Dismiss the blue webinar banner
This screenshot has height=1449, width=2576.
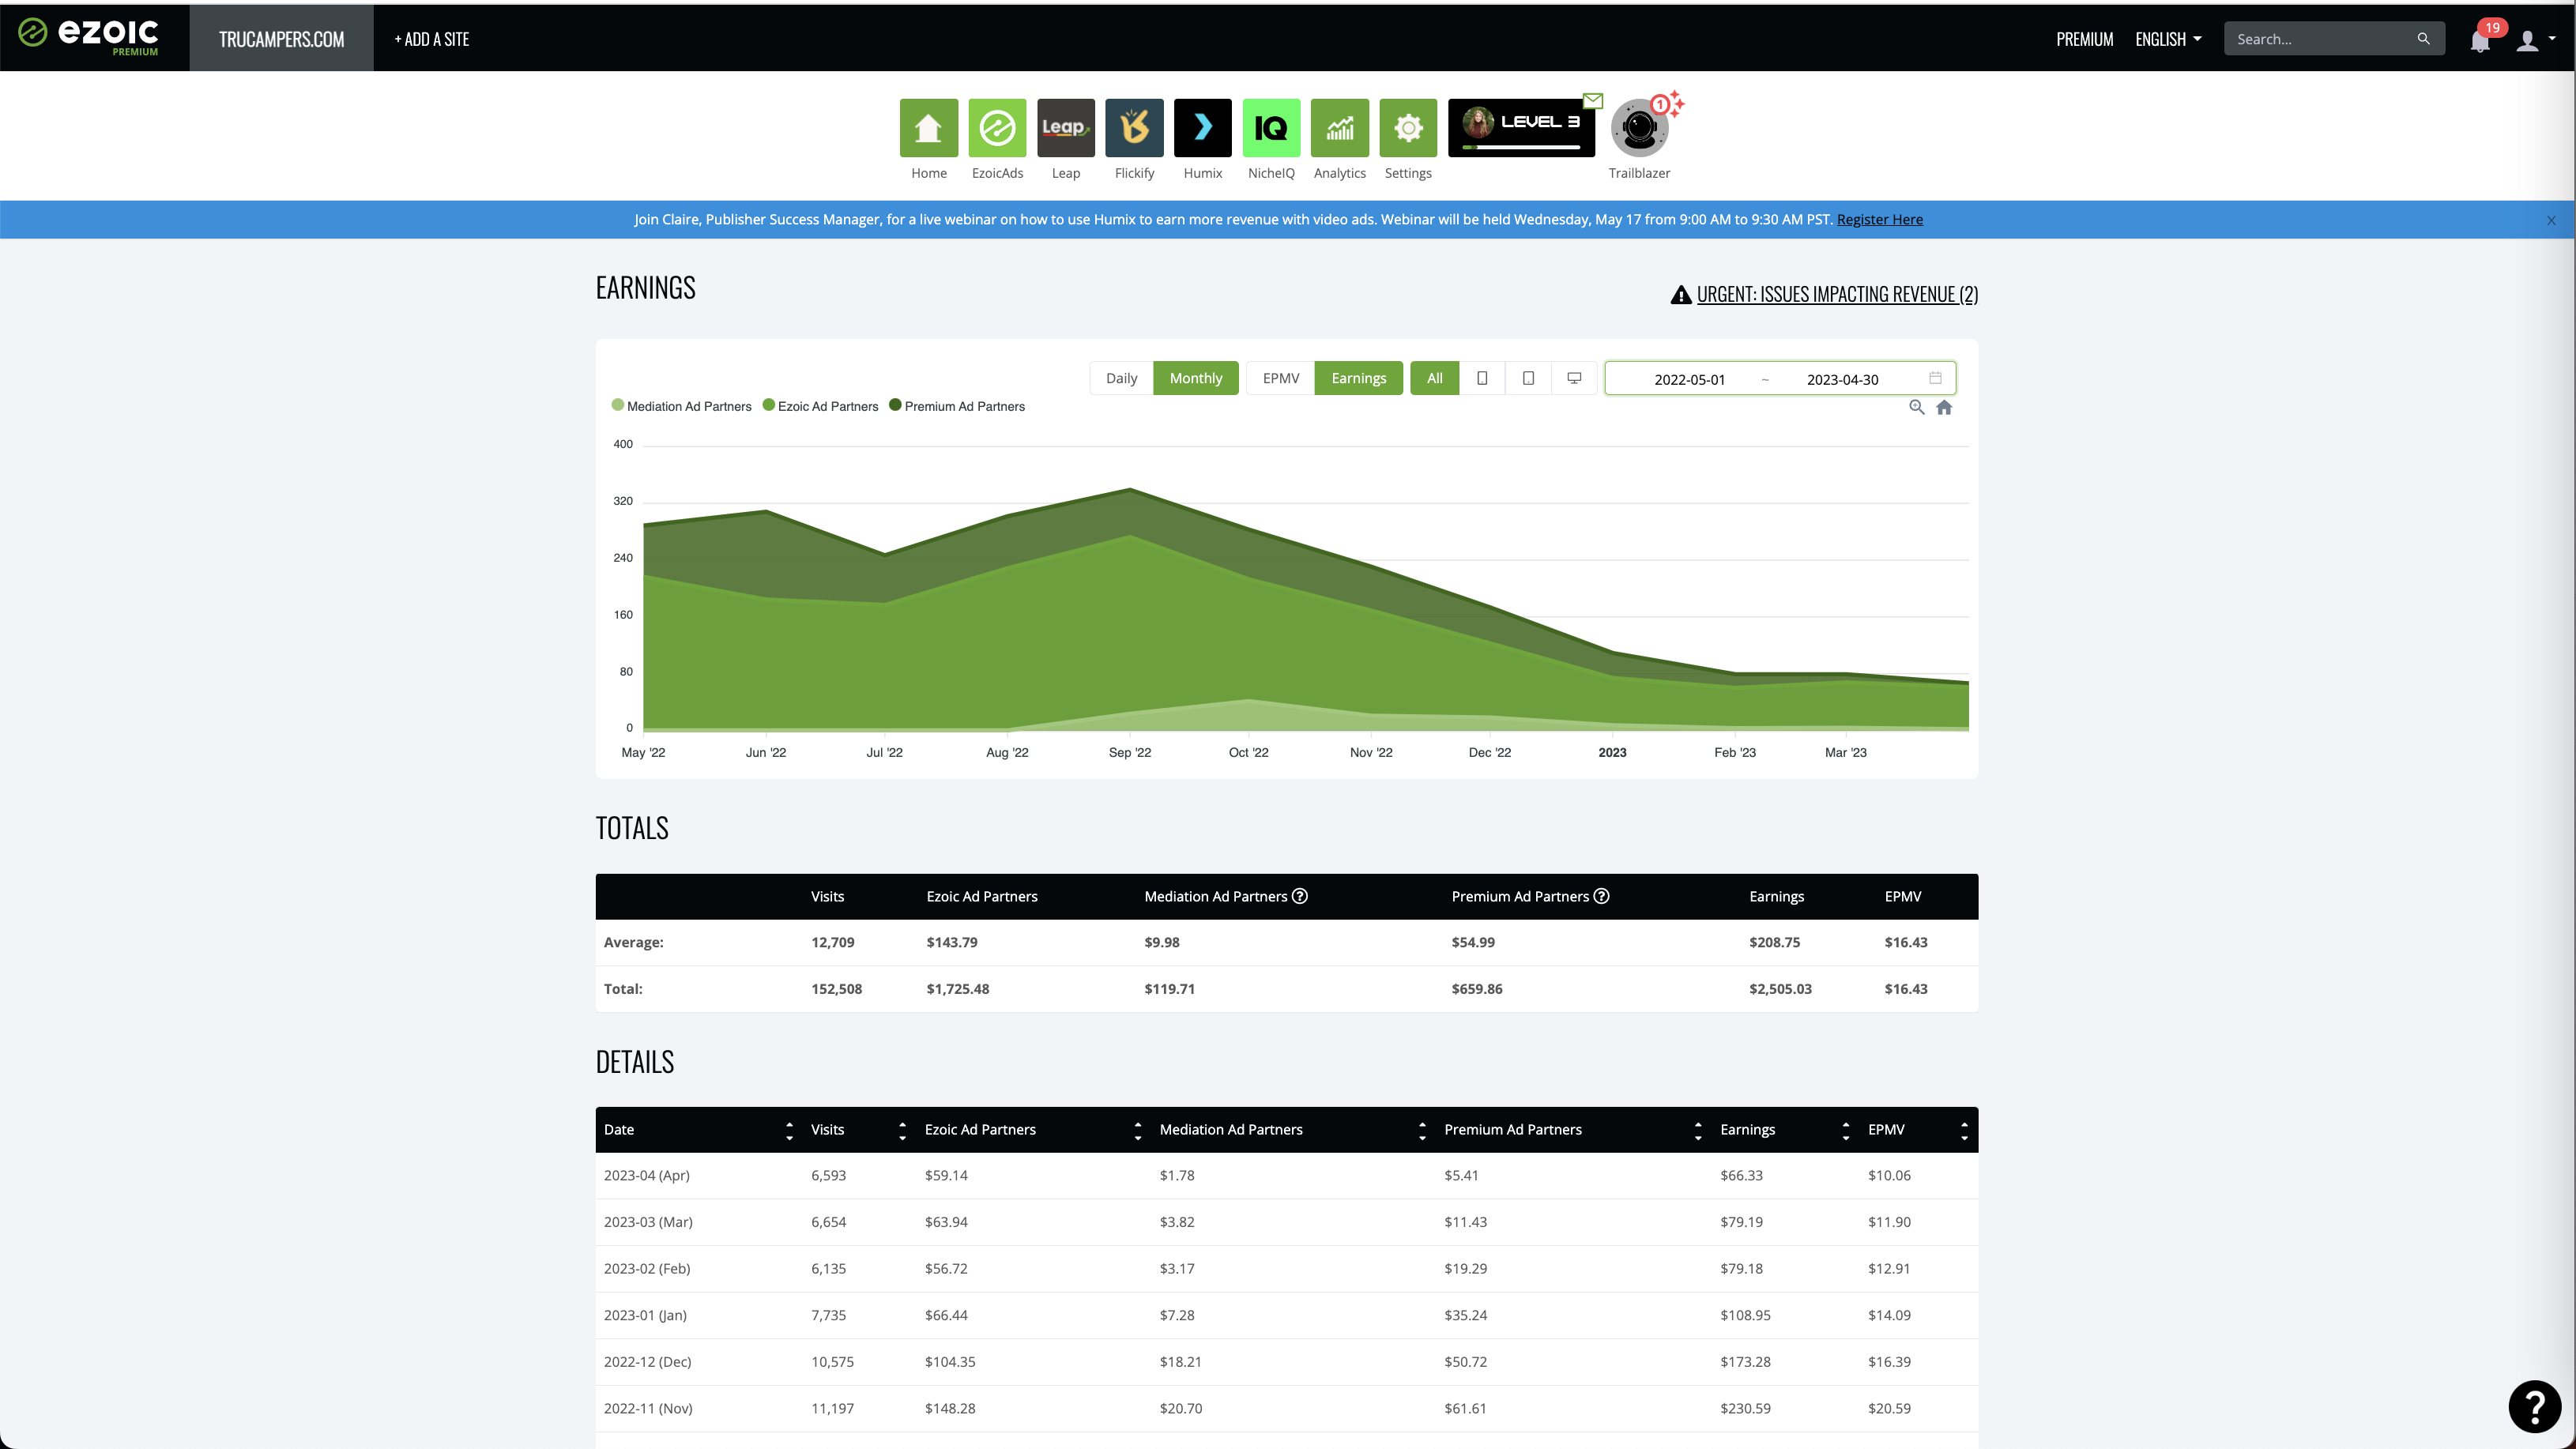(2551, 220)
